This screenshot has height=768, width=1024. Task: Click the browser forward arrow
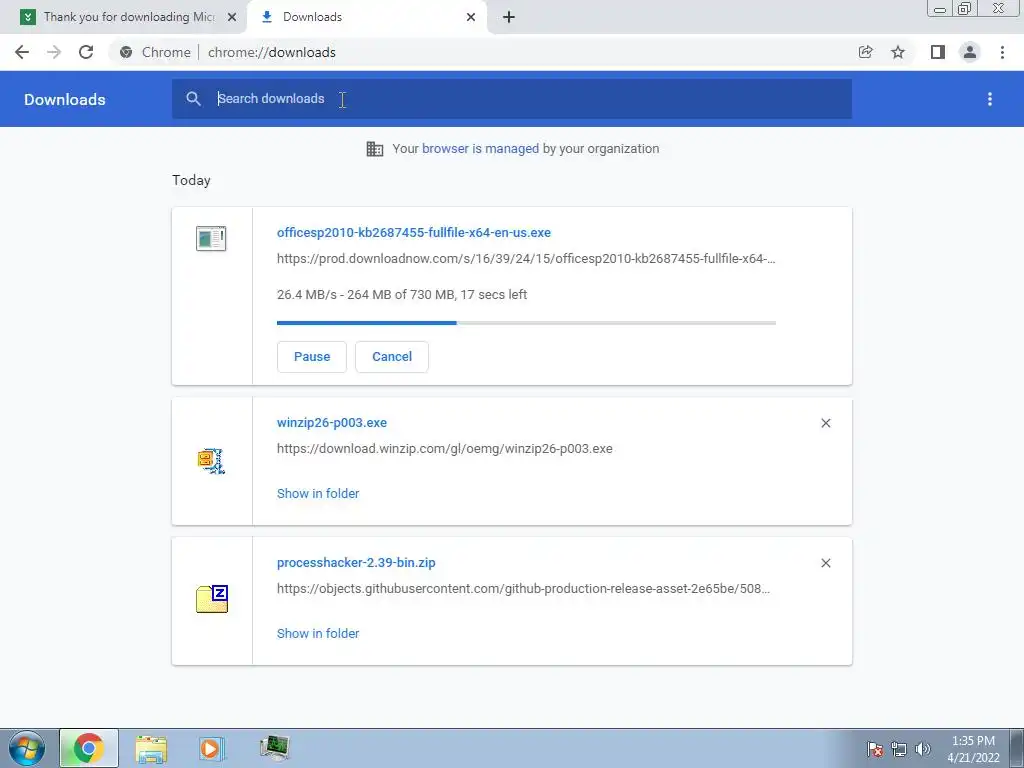coord(54,52)
